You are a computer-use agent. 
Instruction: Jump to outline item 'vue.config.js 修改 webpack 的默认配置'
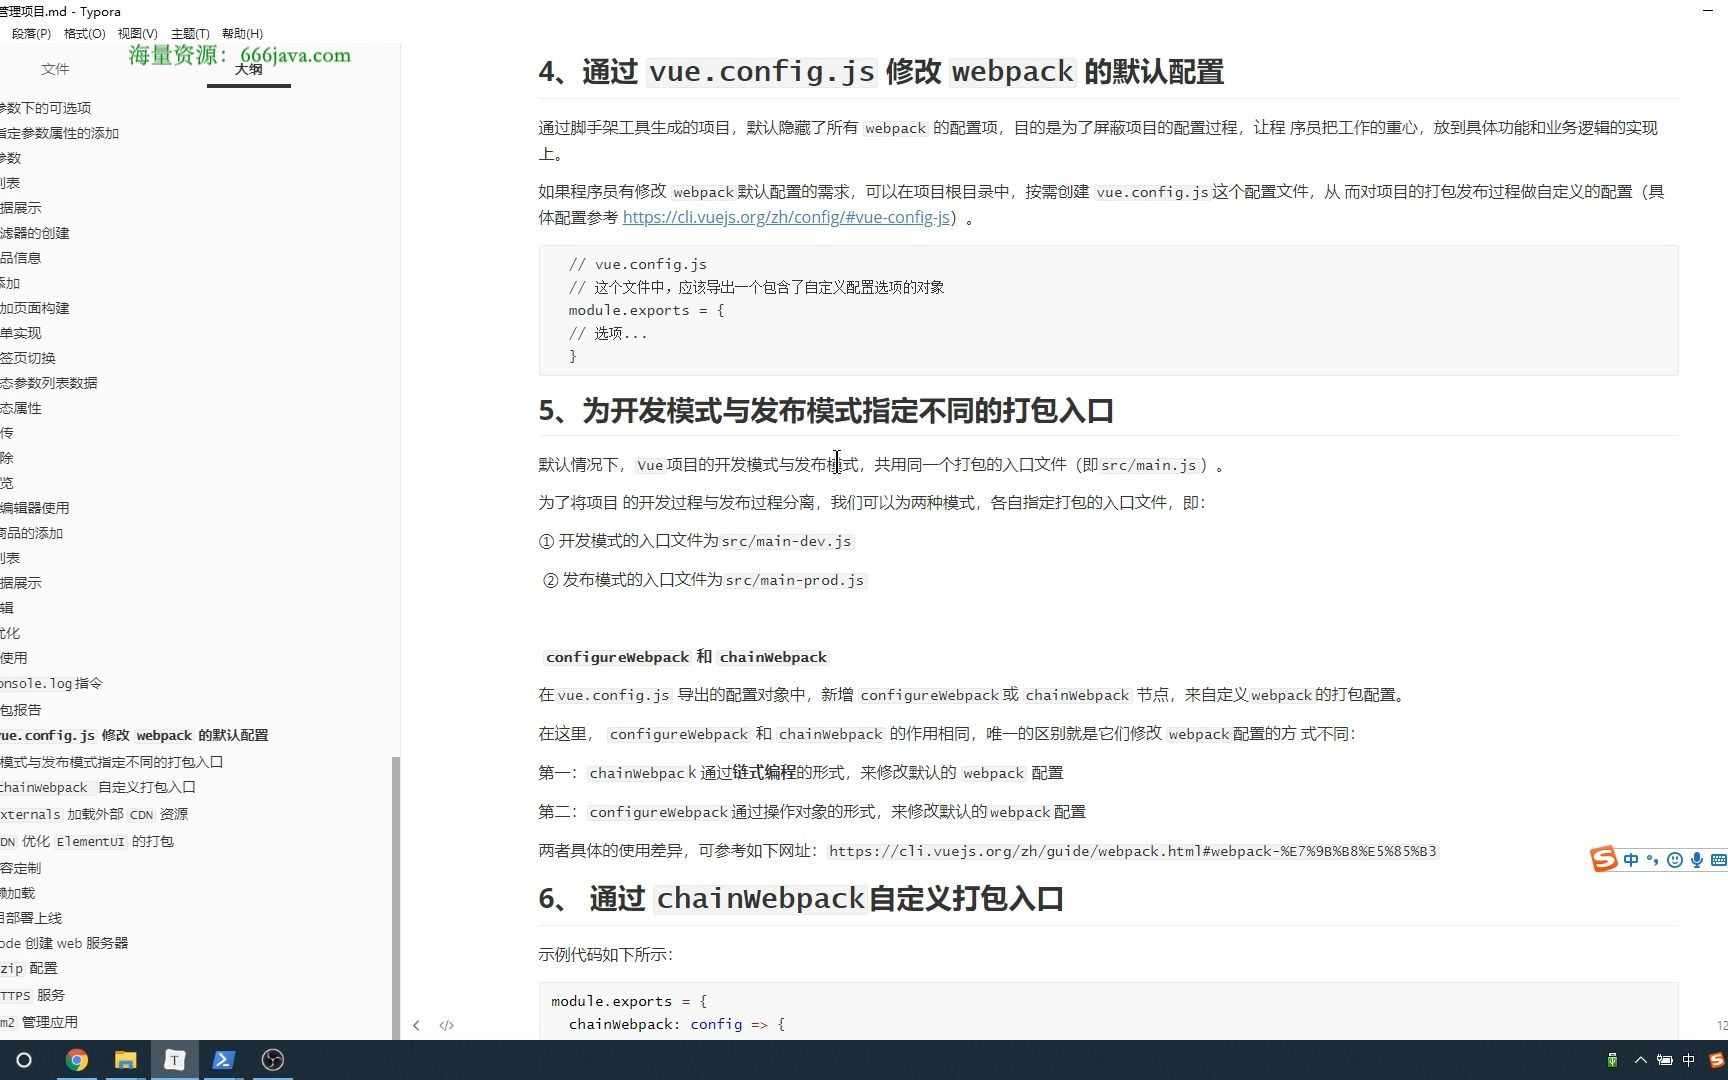coord(134,735)
